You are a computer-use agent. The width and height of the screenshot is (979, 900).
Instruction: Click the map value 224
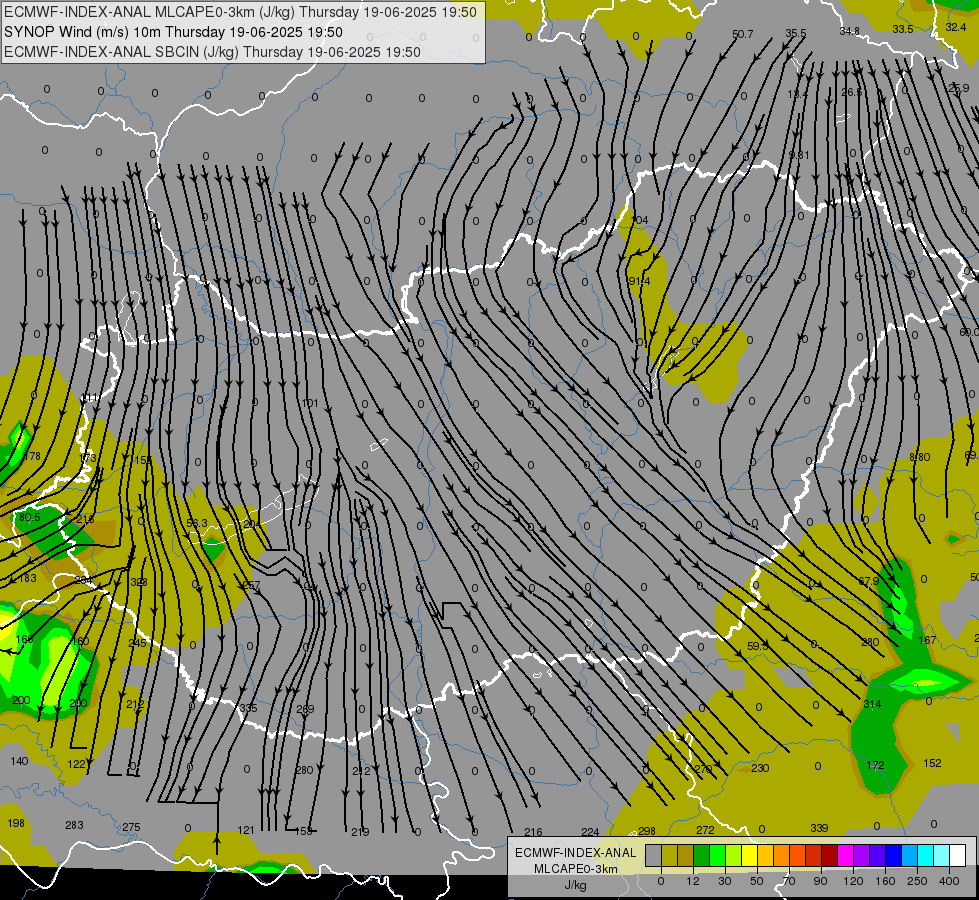[590, 832]
